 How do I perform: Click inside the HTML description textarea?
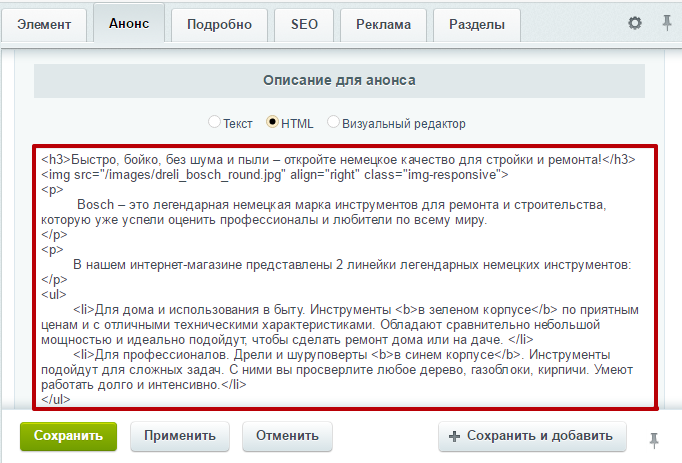pos(345,277)
